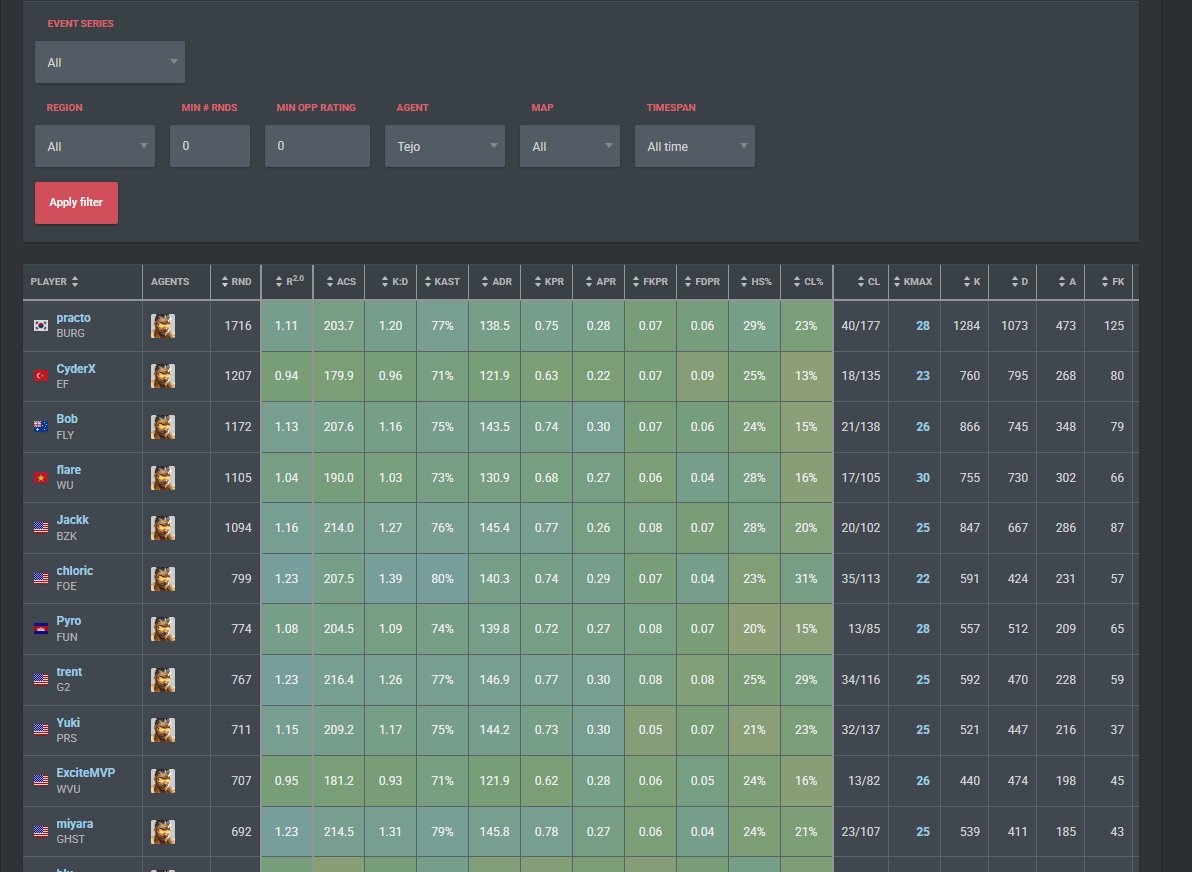Image resolution: width=1192 pixels, height=872 pixels.
Task: Open the Region dropdown
Action: (95, 146)
